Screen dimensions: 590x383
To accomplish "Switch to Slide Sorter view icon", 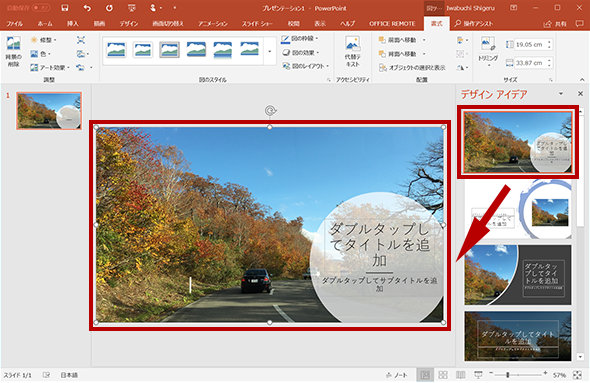I will tap(443, 375).
